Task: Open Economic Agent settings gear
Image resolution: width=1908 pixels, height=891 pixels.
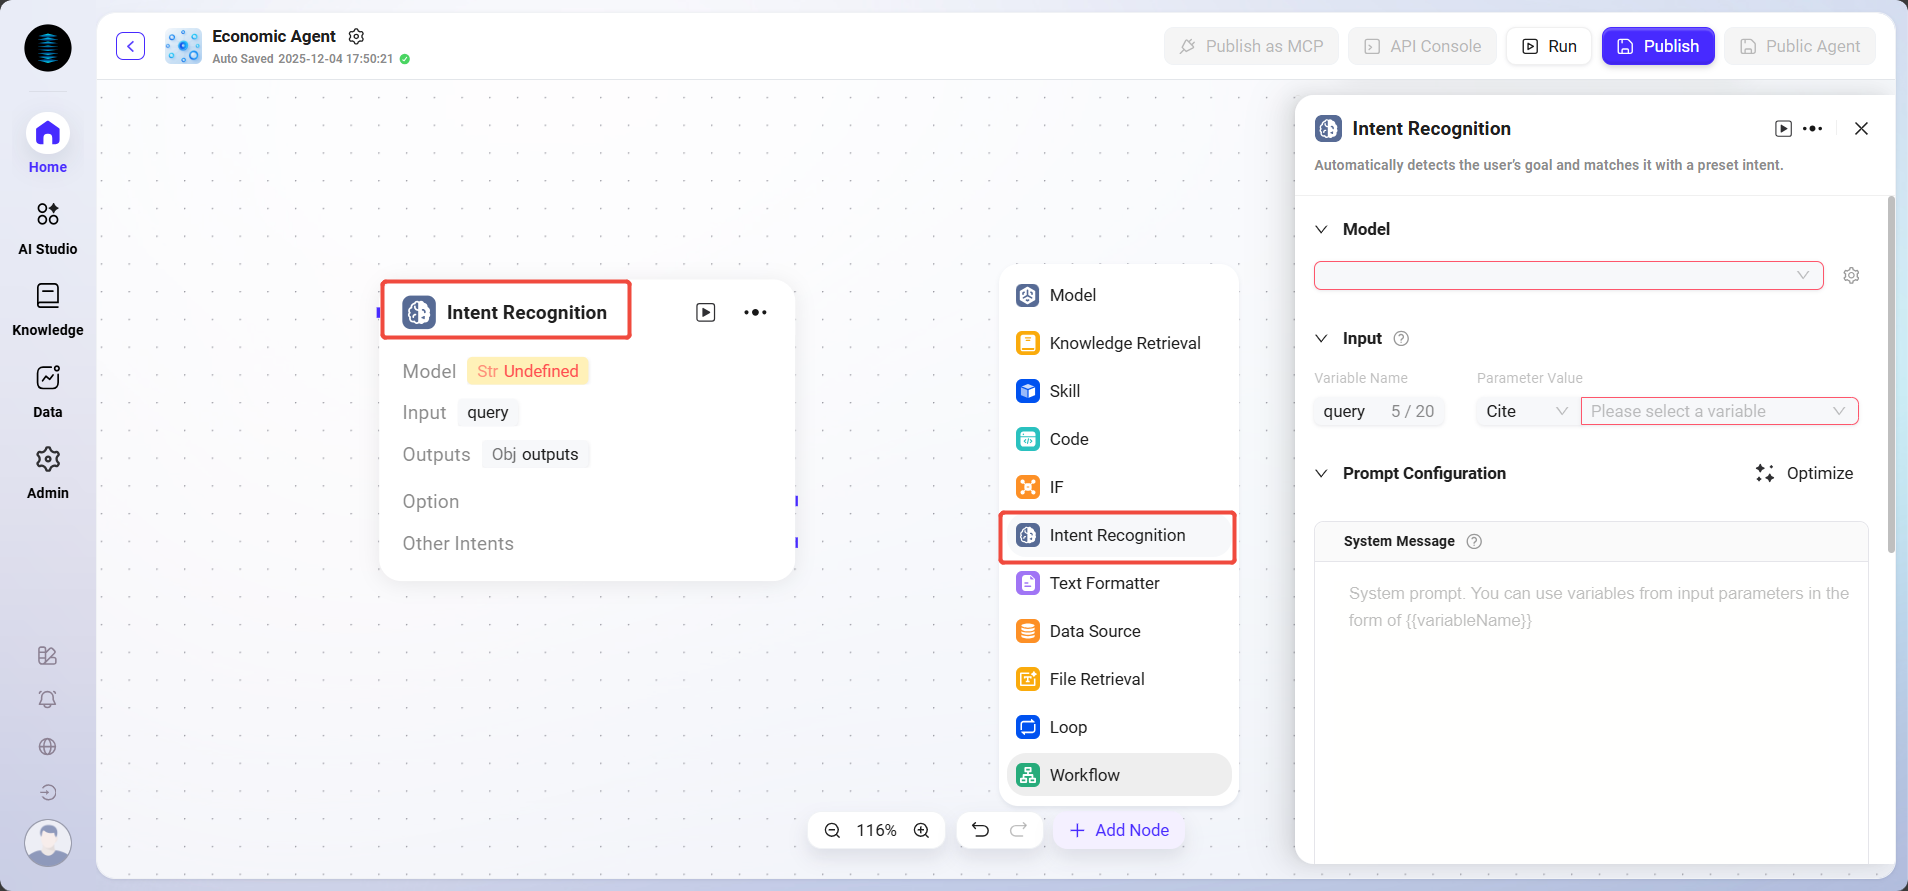Action: [x=356, y=36]
